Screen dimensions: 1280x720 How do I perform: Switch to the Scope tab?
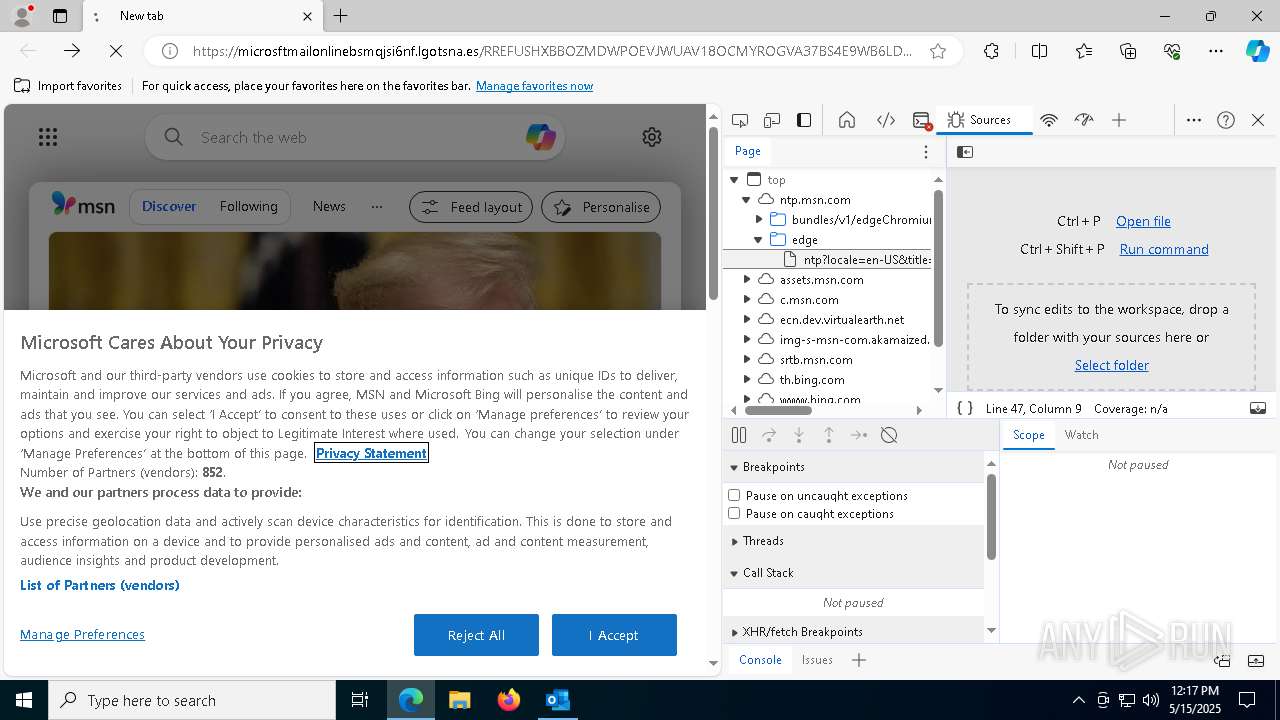click(x=1028, y=435)
